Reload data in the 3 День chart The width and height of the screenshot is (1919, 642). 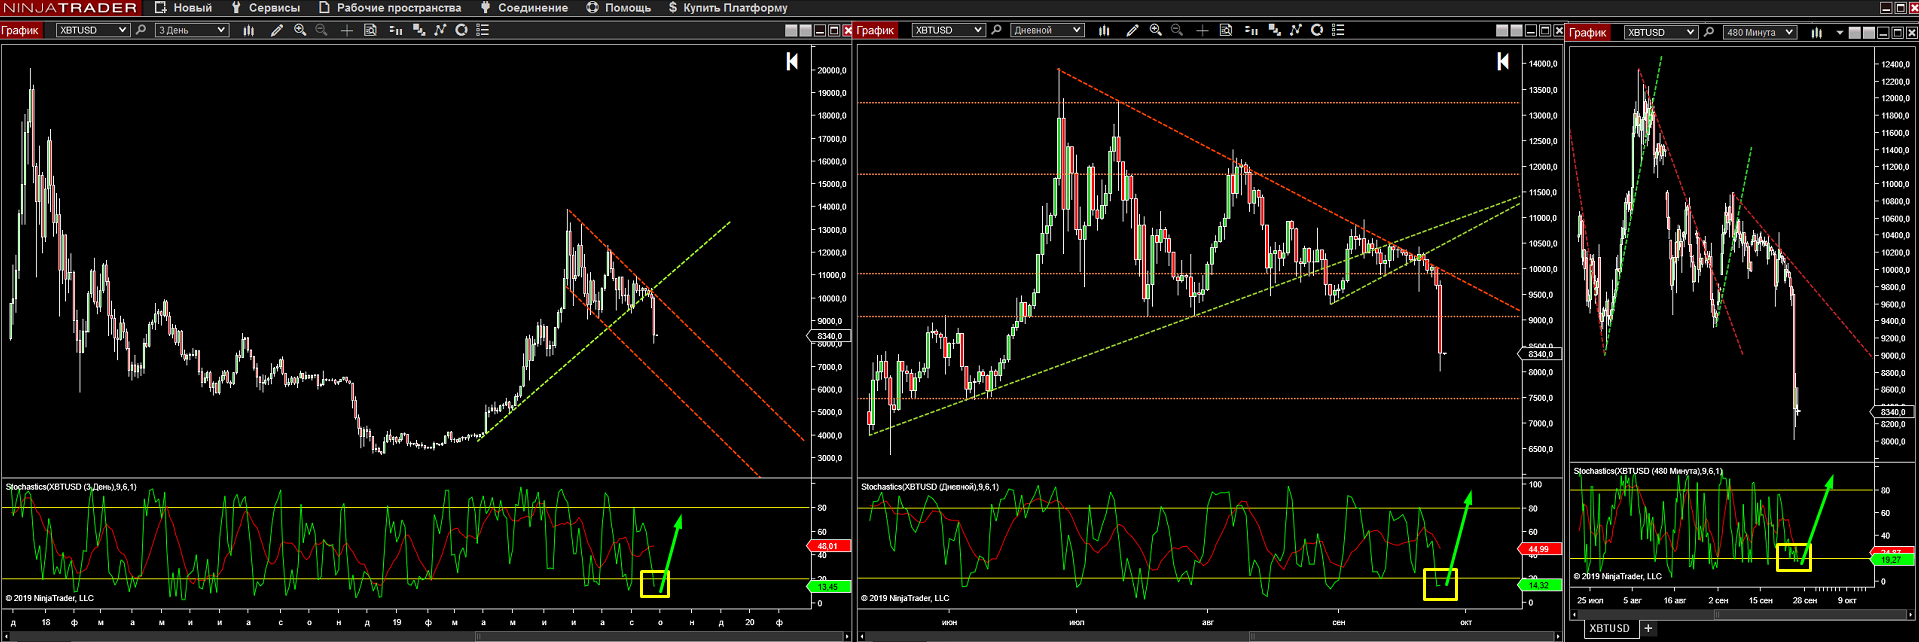pyautogui.click(x=461, y=30)
